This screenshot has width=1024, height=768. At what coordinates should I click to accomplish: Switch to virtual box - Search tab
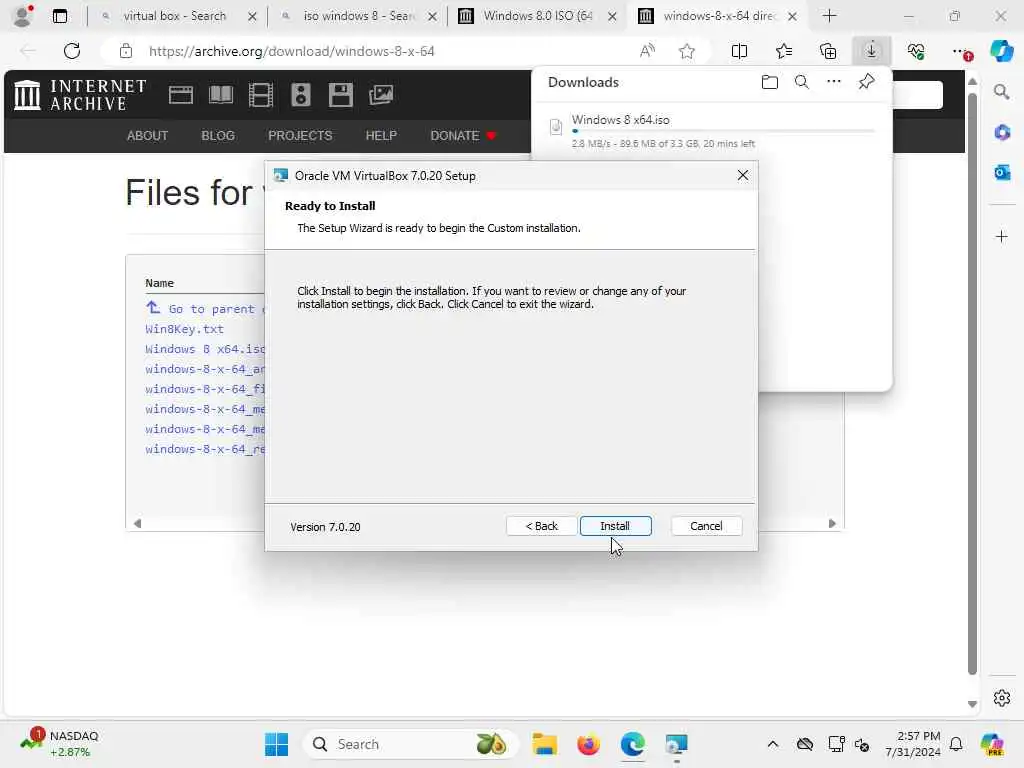pyautogui.click(x=175, y=16)
